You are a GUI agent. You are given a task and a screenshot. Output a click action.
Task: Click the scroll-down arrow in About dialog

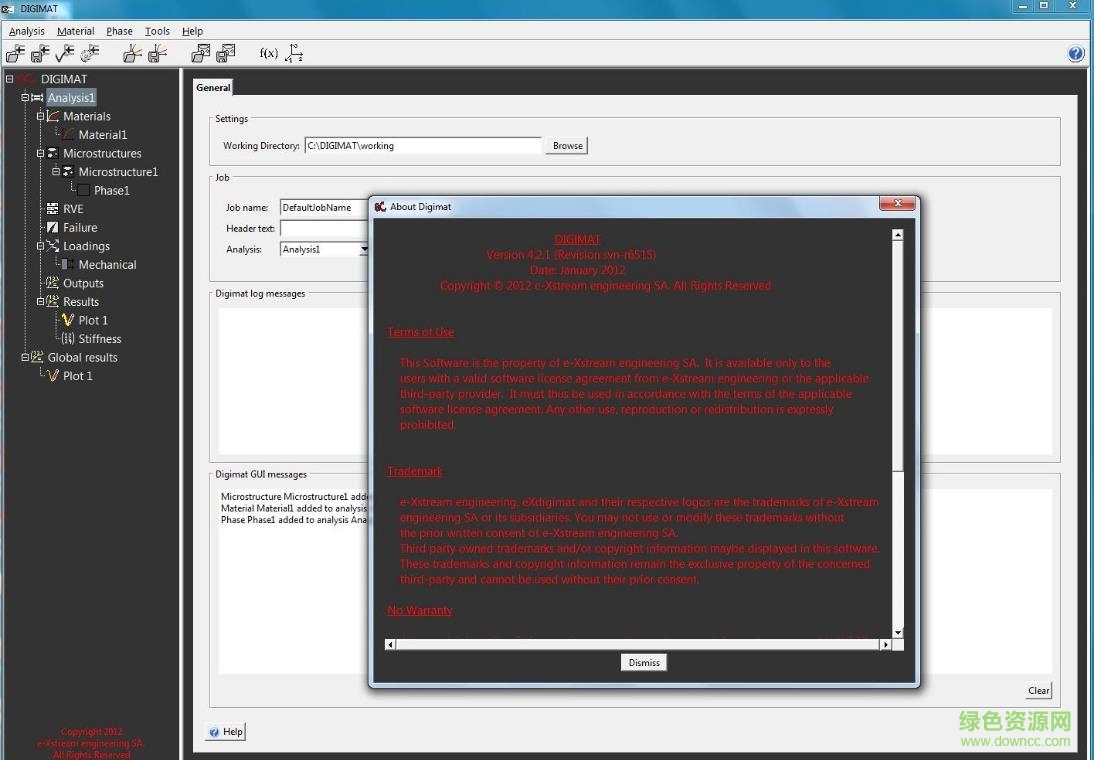(898, 632)
